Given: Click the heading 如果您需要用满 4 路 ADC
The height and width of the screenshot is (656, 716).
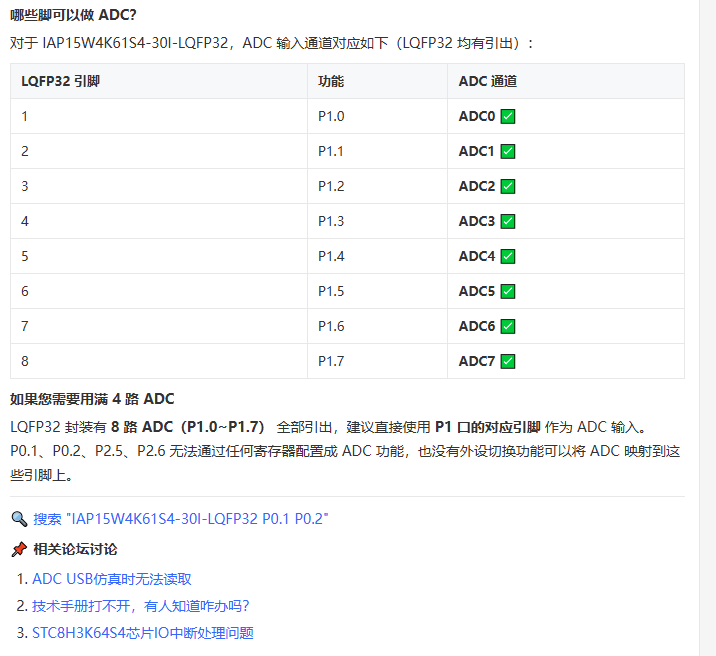Looking at the screenshot, I should (92, 399).
